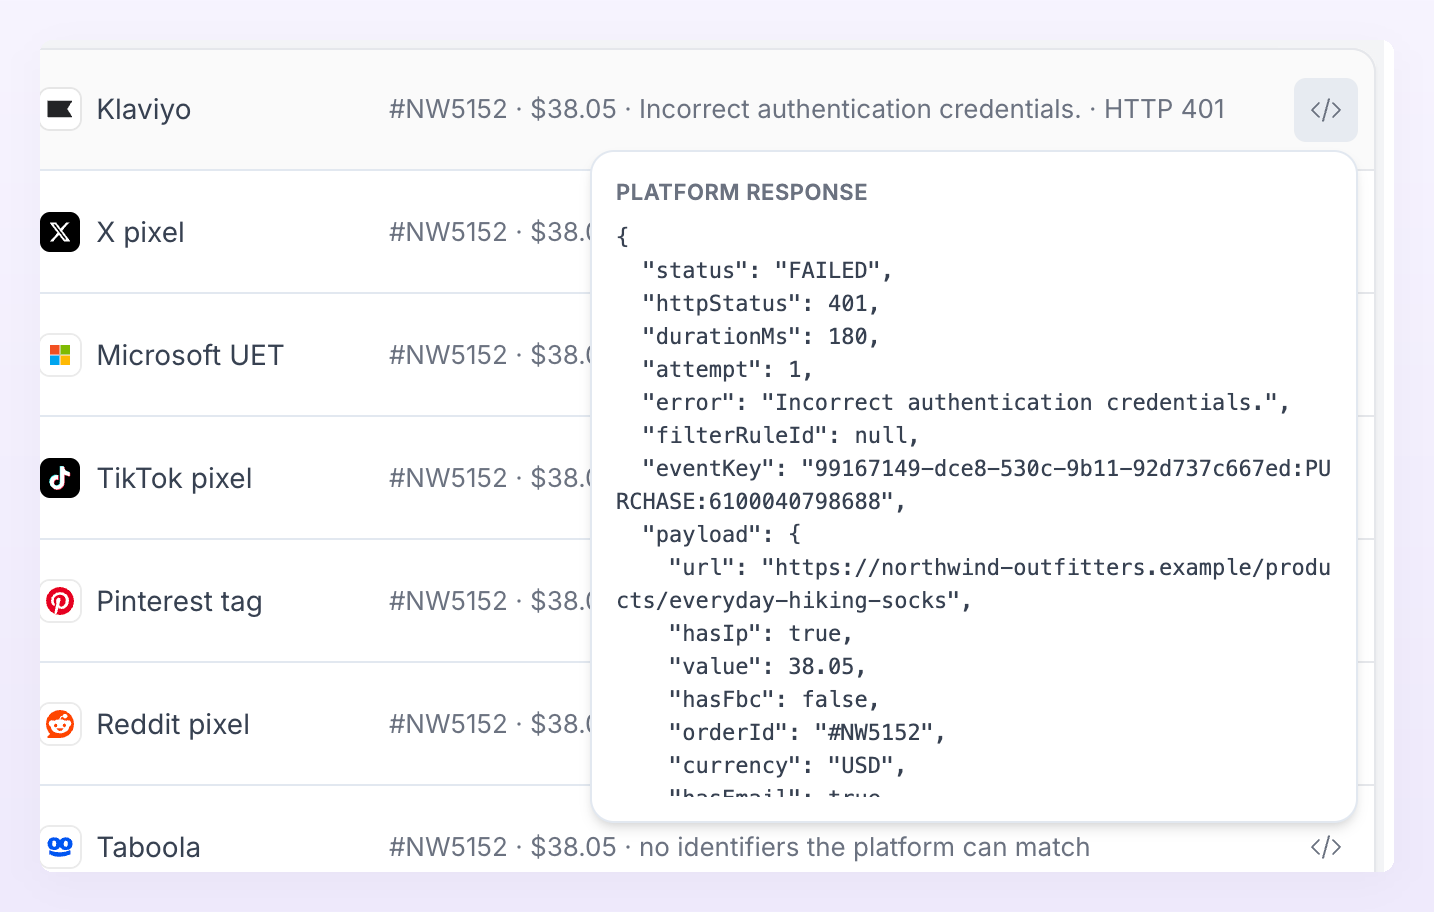Click the "hasIp": true line
Viewport: 1434px width, 912px height.
click(761, 633)
